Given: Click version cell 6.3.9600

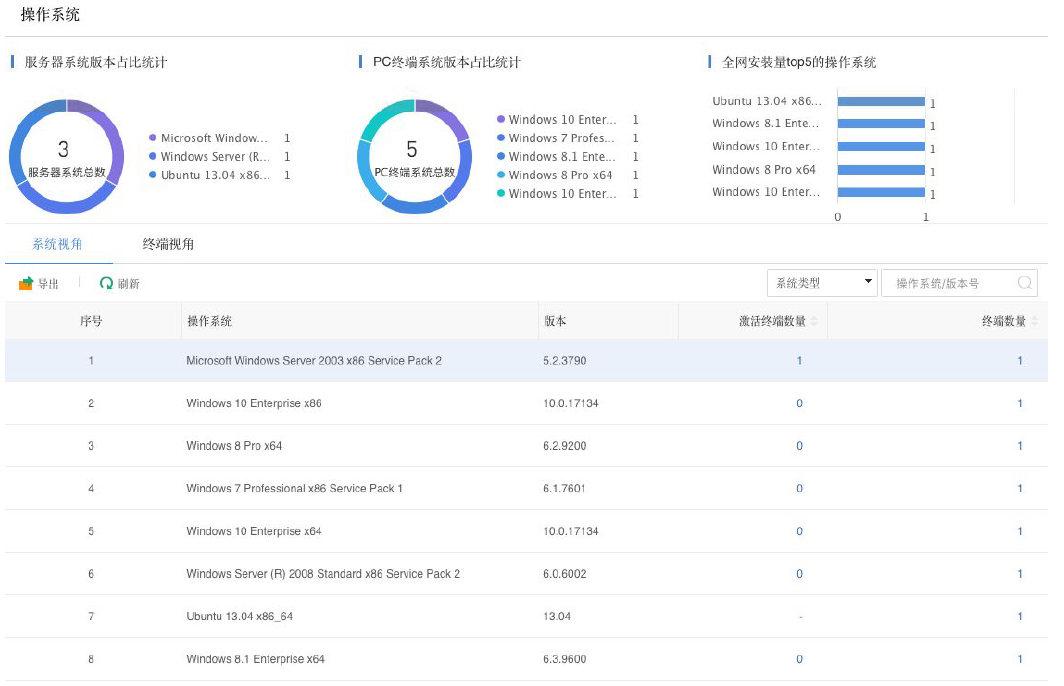Looking at the screenshot, I should (565, 659).
